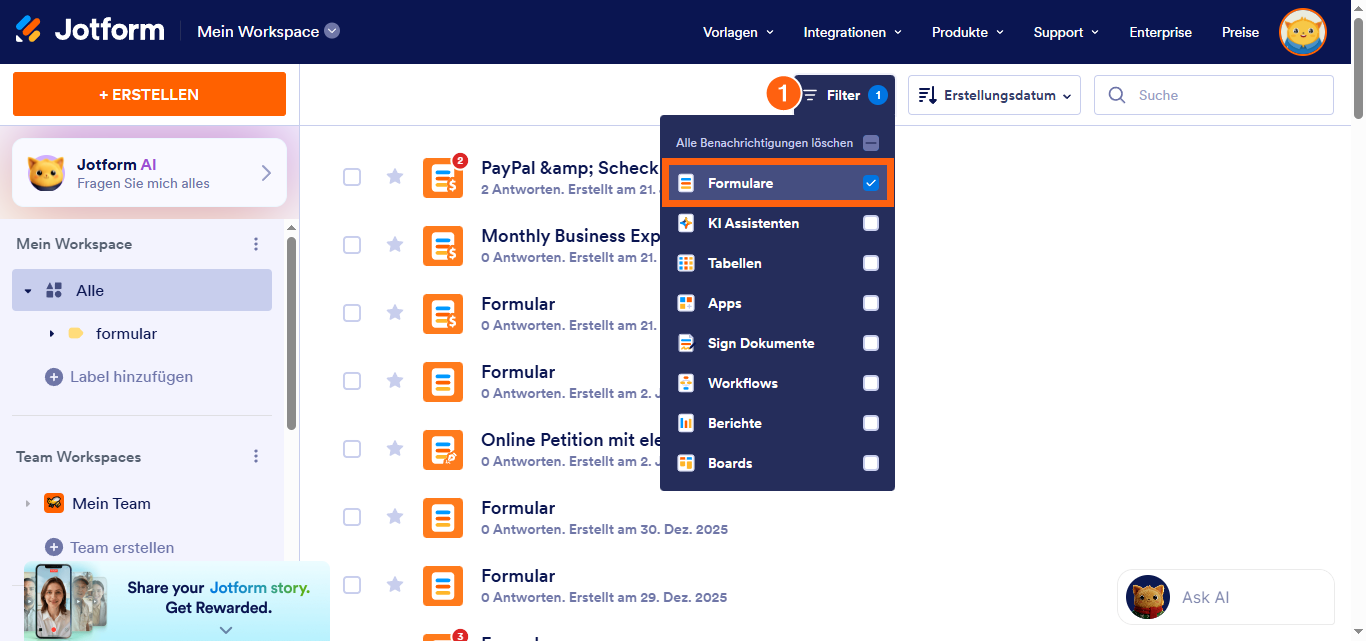Click the plus icon beside Label hinzufügen
This screenshot has width=1366, height=641.
pyautogui.click(x=54, y=377)
